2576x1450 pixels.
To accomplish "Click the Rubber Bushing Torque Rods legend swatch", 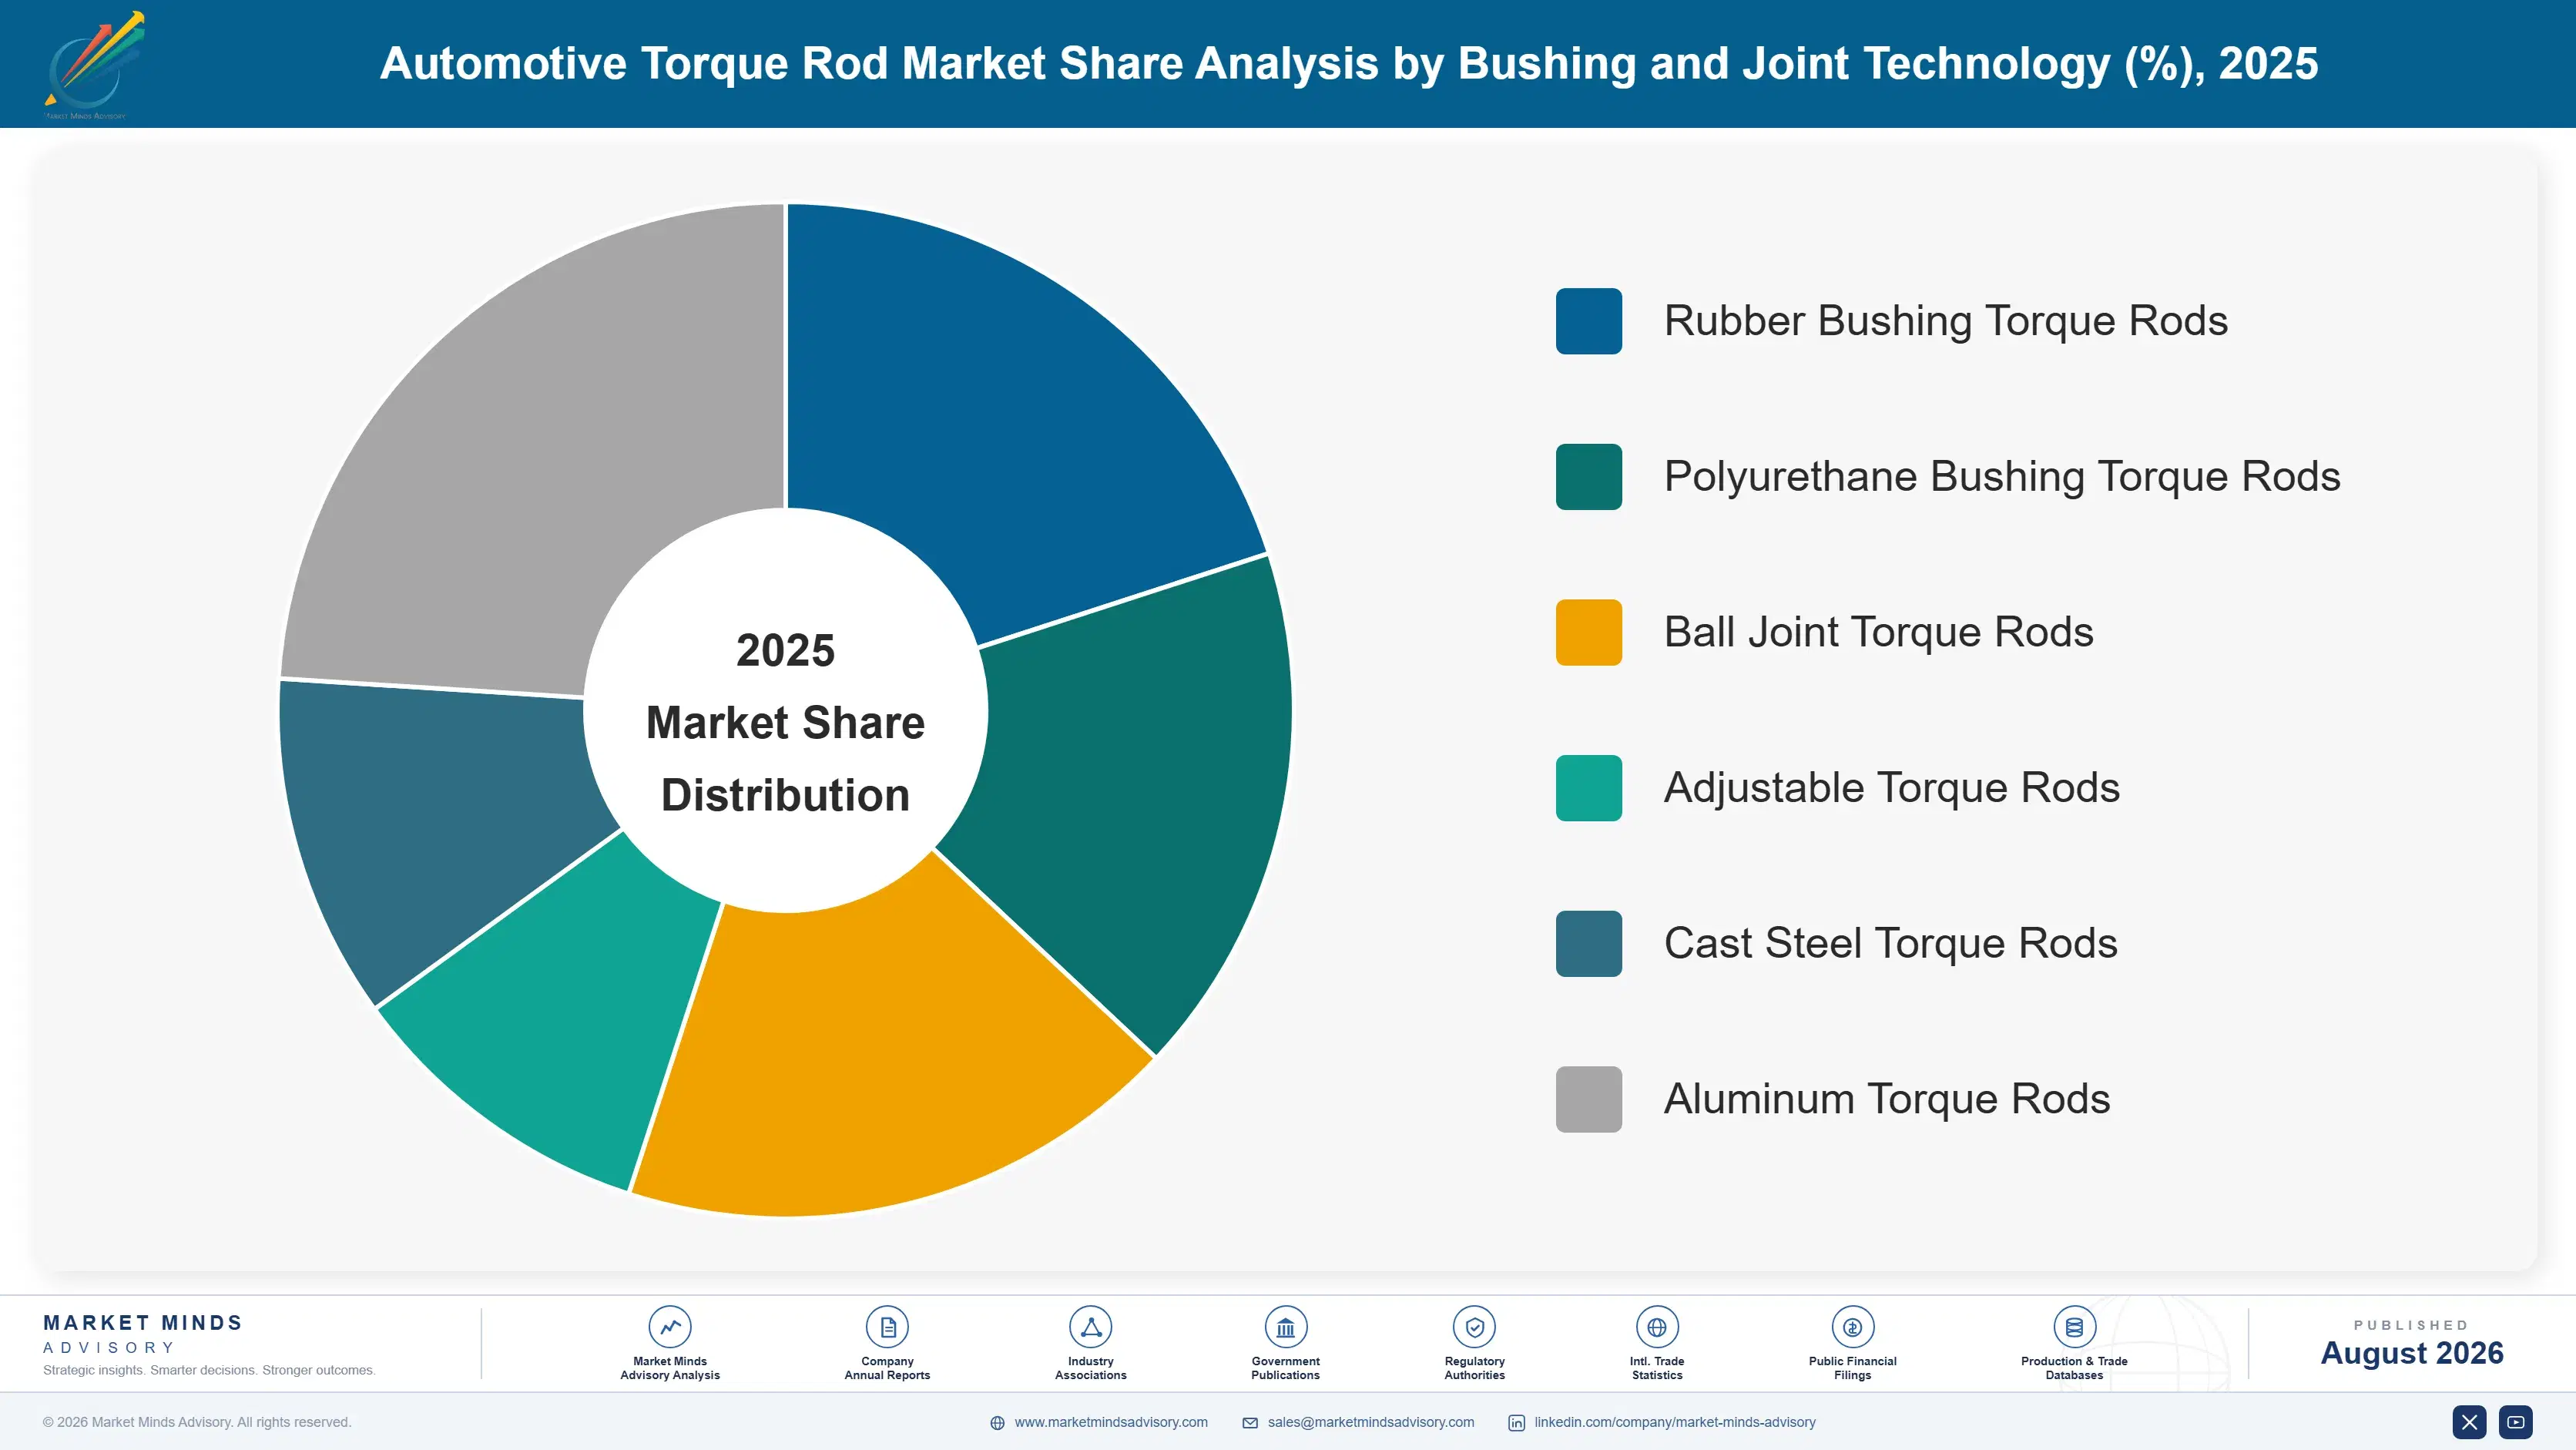I will point(1588,321).
